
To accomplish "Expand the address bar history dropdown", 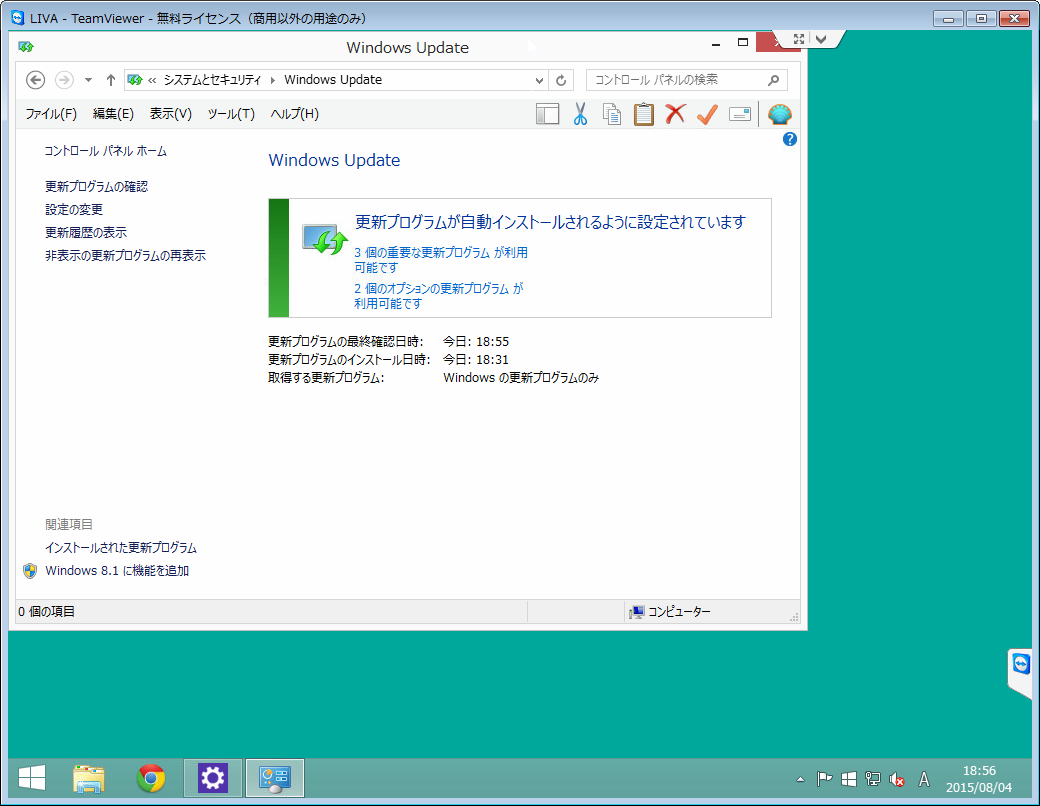I will coord(539,80).
